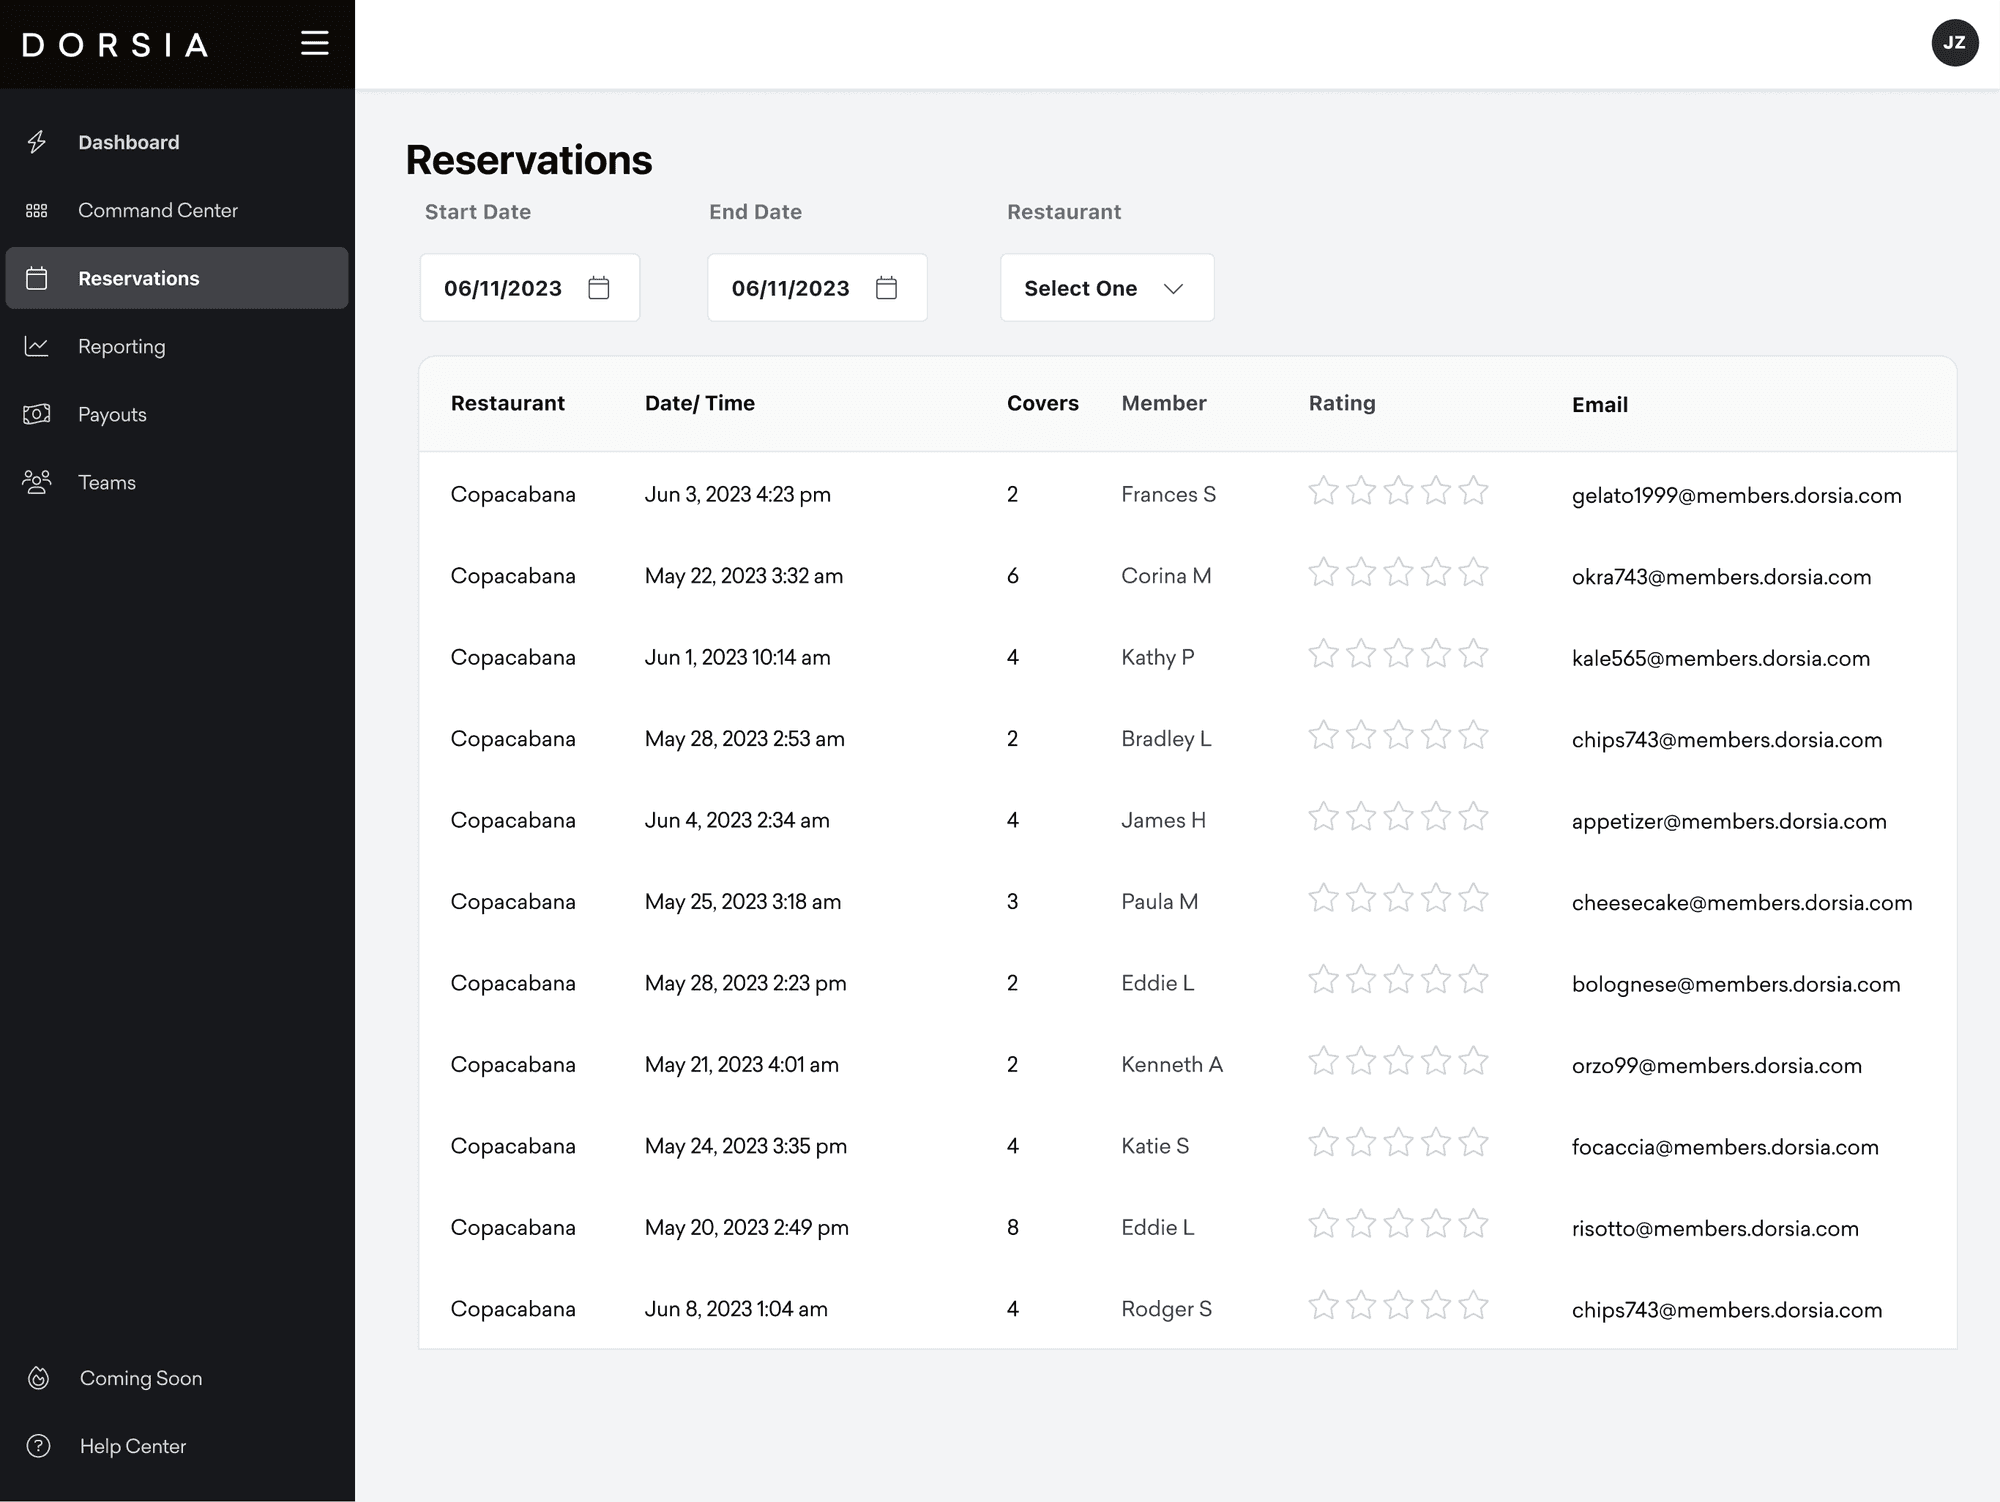The height and width of the screenshot is (1502, 2000).
Task: Open the JZ user avatar menu
Action: pyautogui.click(x=1954, y=43)
